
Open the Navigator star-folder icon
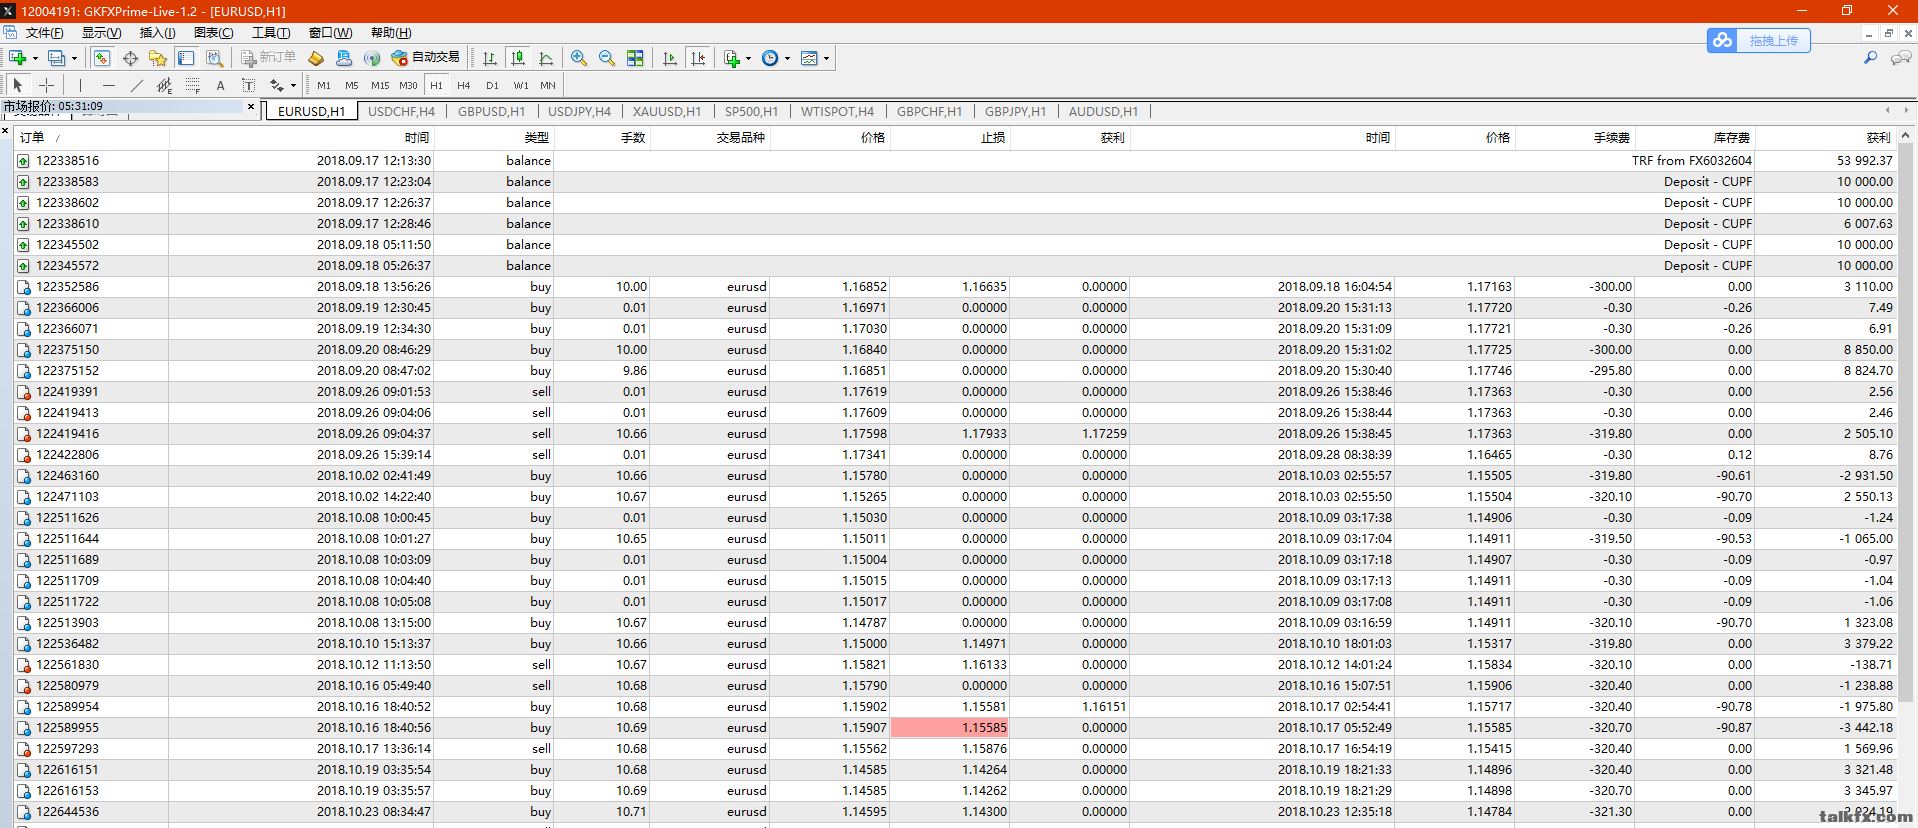coord(158,58)
